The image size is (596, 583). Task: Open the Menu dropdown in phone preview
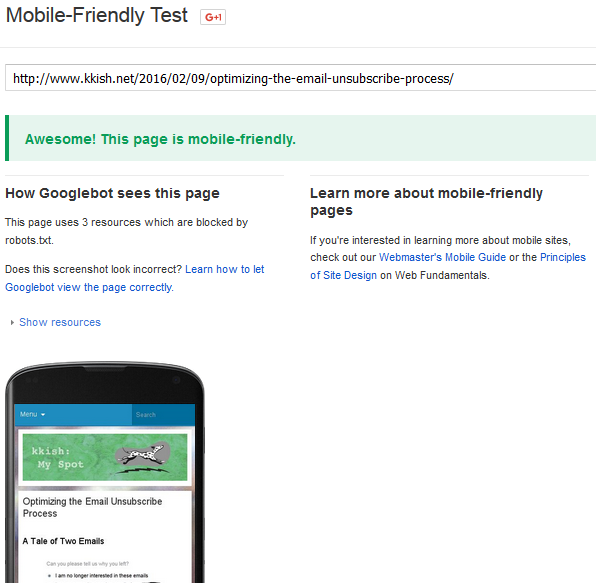point(33,414)
